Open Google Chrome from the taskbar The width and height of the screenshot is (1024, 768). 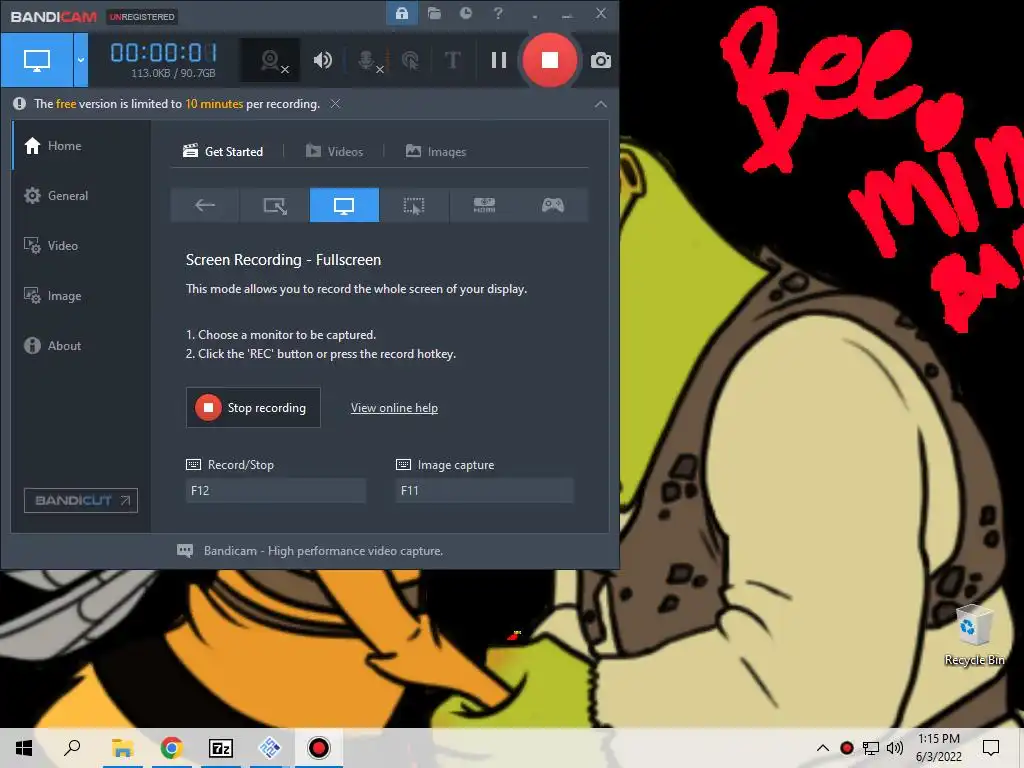171,748
